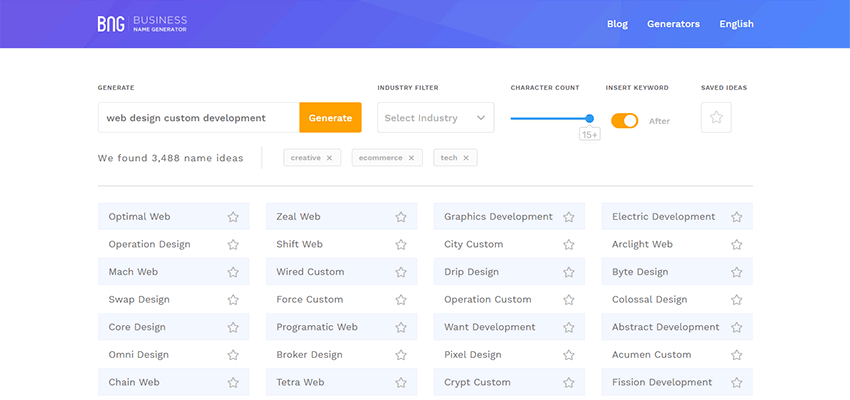
Task: Click the star beside Acumen Custom
Action: point(737,355)
